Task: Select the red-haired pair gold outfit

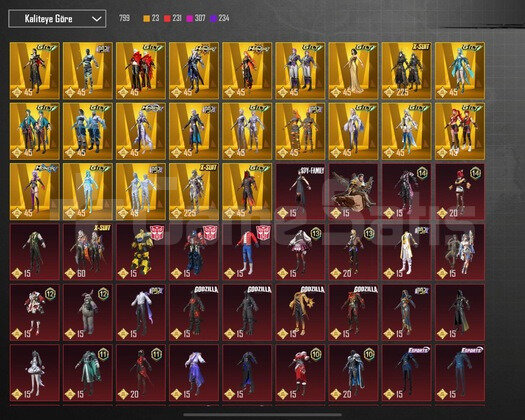Action: click(x=460, y=131)
